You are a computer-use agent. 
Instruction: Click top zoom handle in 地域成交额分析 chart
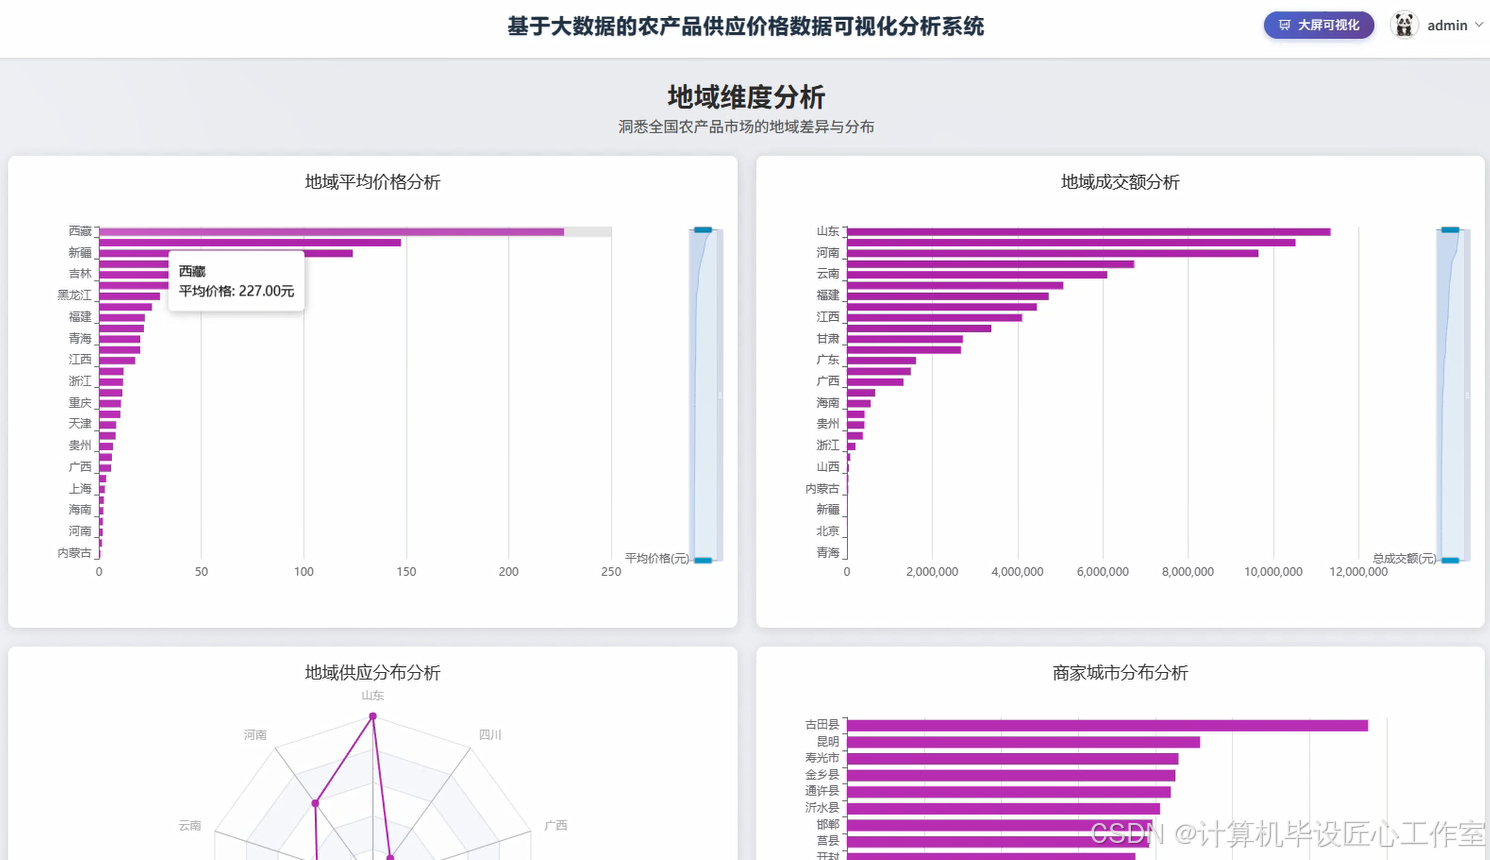pyautogui.click(x=1450, y=230)
